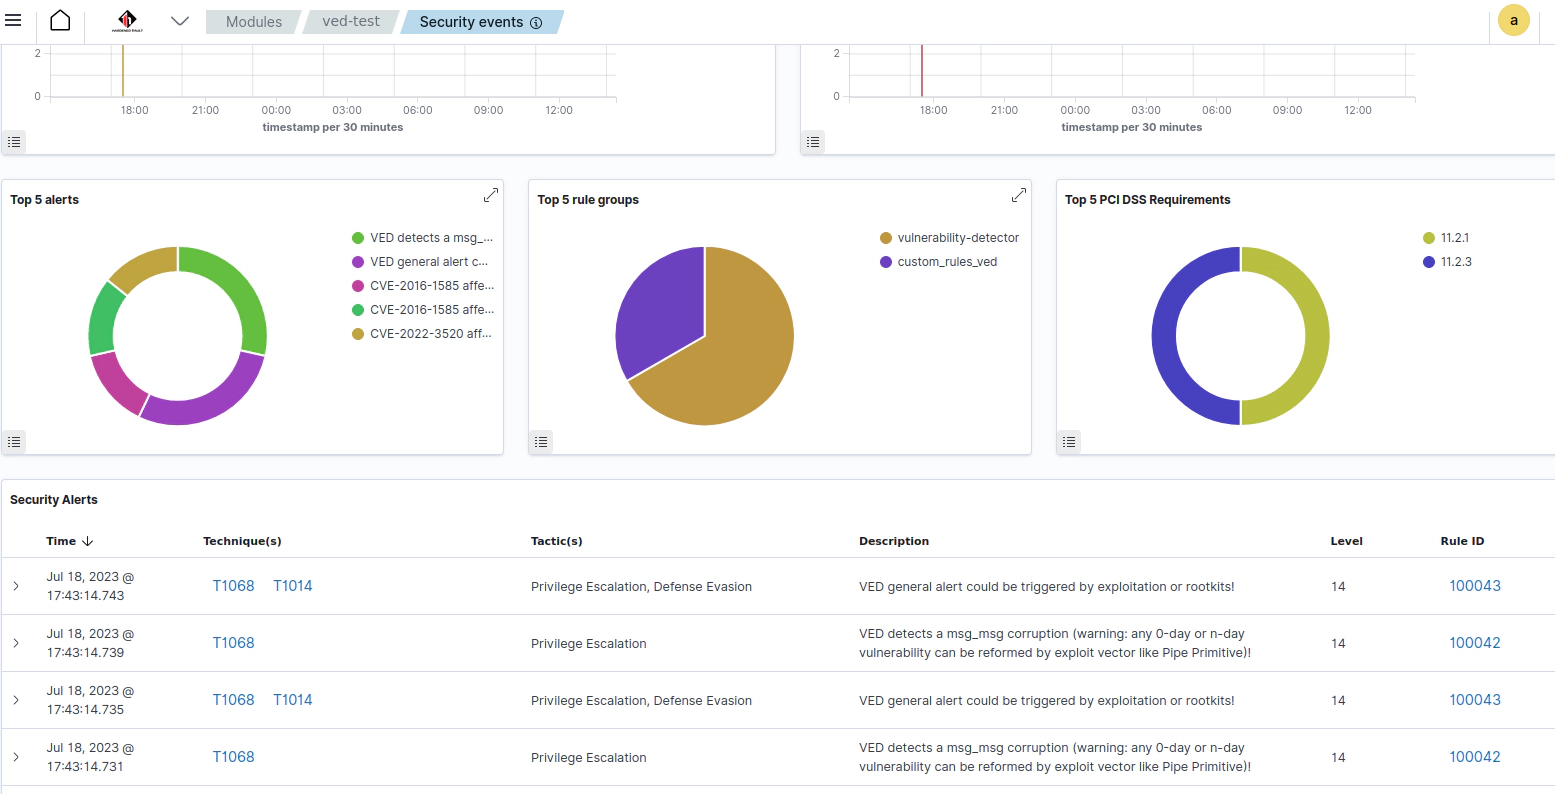The height and width of the screenshot is (794, 1555).
Task: Select vulnerability-detector legend entry
Action: click(950, 238)
